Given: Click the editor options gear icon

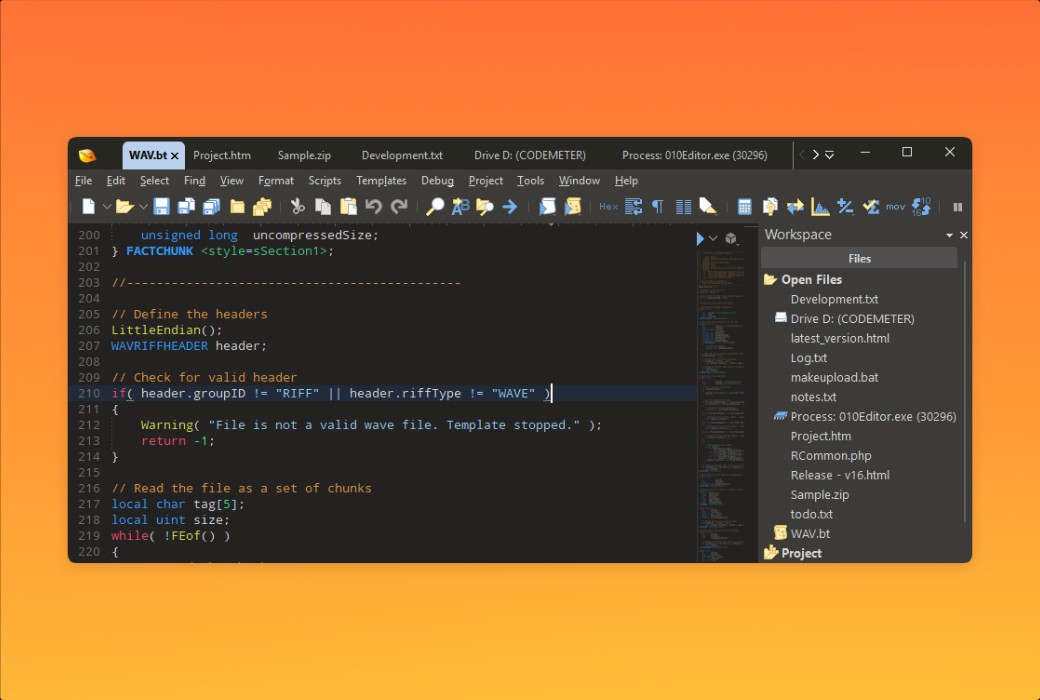Looking at the screenshot, I should tap(730, 238).
